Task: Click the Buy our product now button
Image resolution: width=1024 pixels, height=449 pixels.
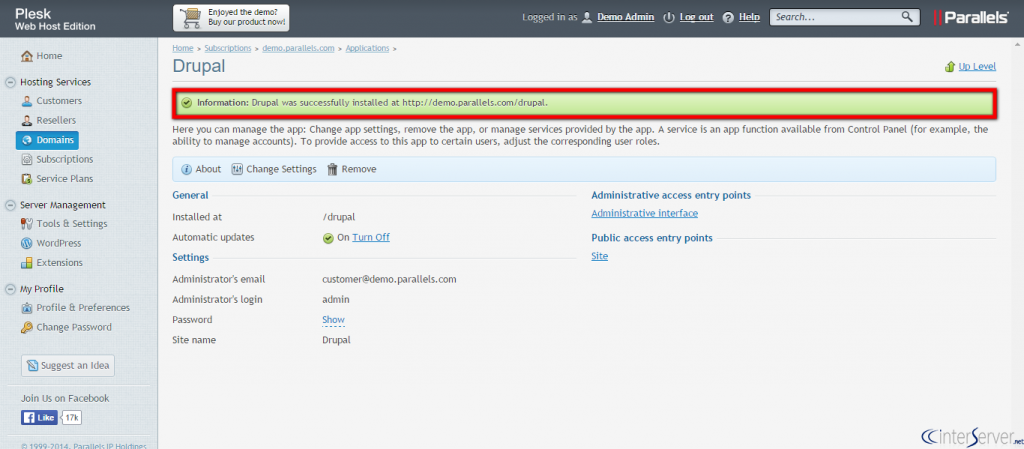Action: click(x=231, y=18)
